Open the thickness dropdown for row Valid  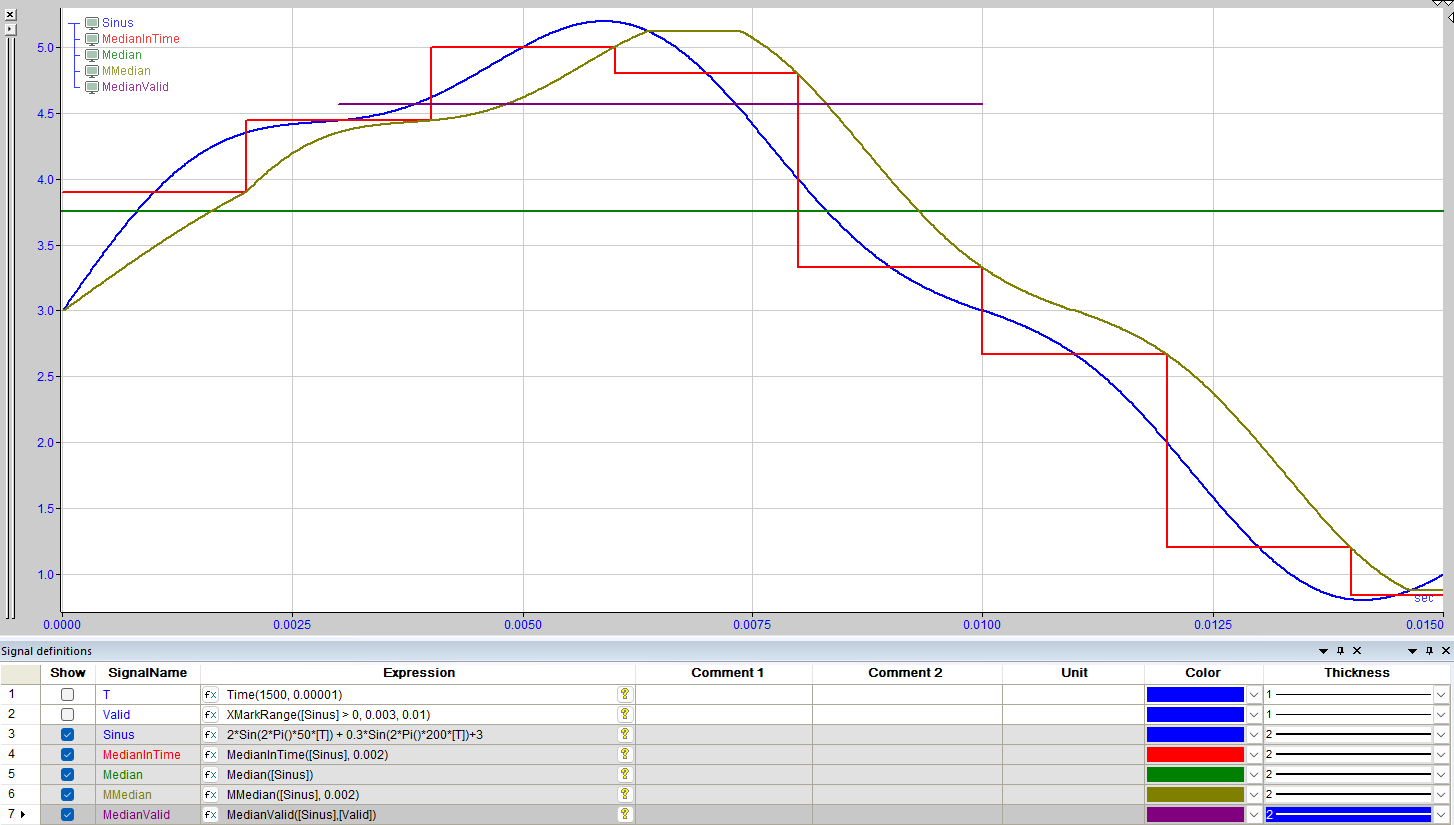(x=1441, y=714)
